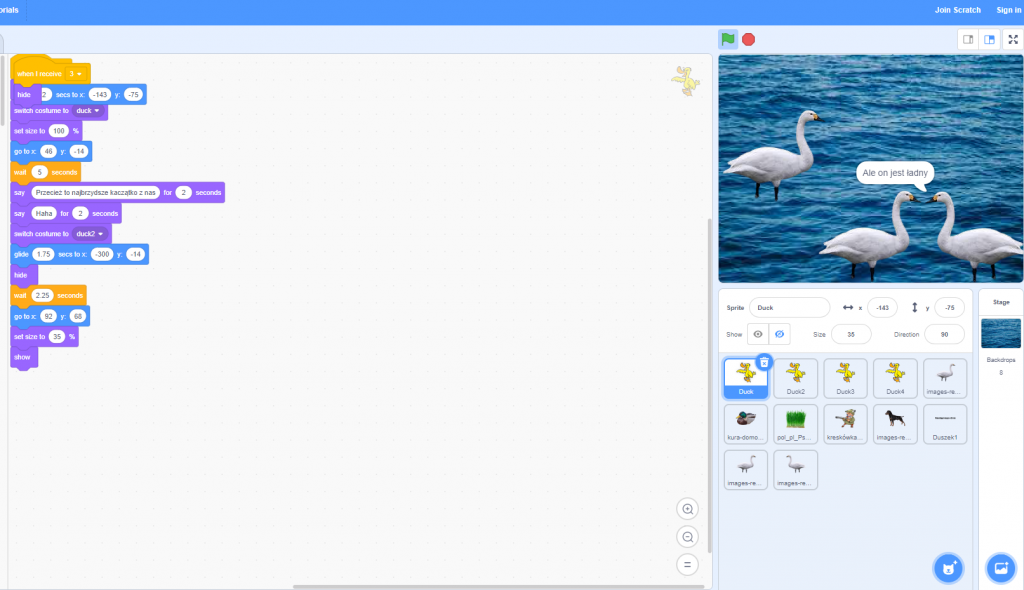The width and height of the screenshot is (1024, 590).
Task: Switch to large stage layout
Action: coord(989,39)
